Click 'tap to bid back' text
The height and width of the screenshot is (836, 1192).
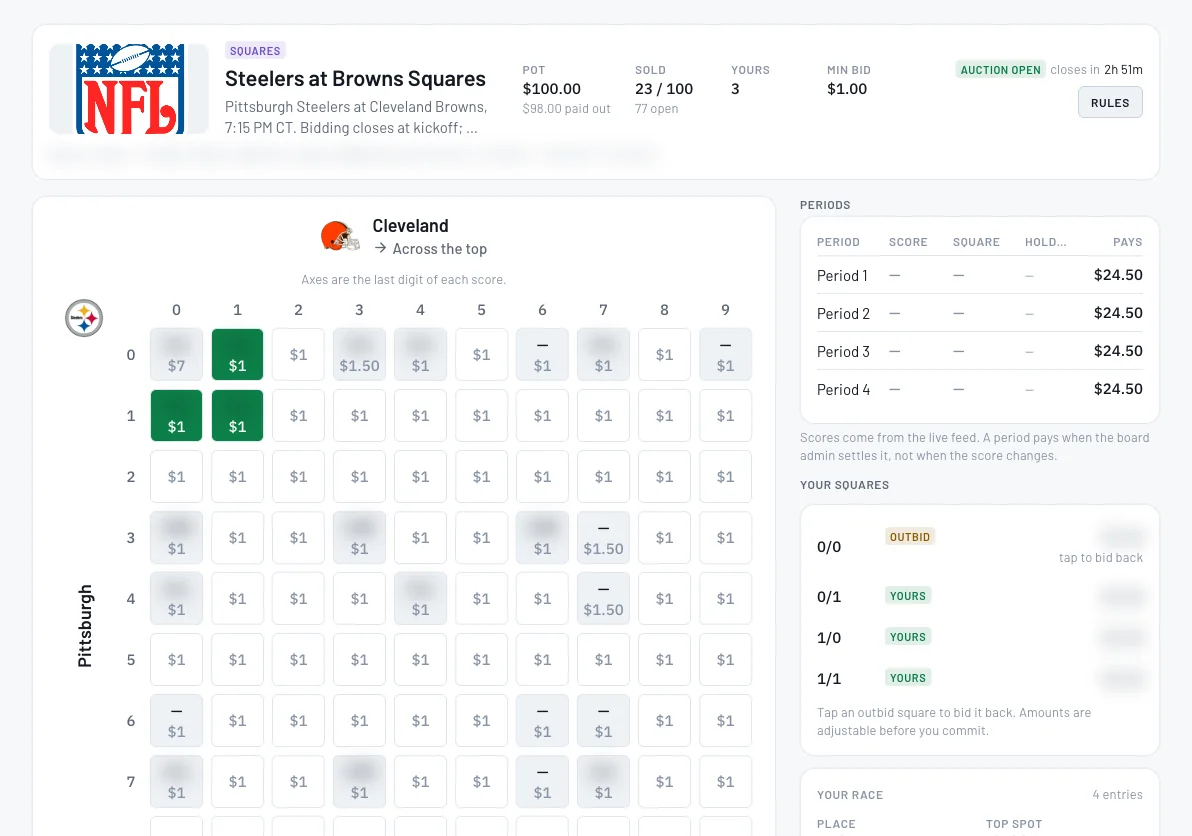pos(1101,558)
